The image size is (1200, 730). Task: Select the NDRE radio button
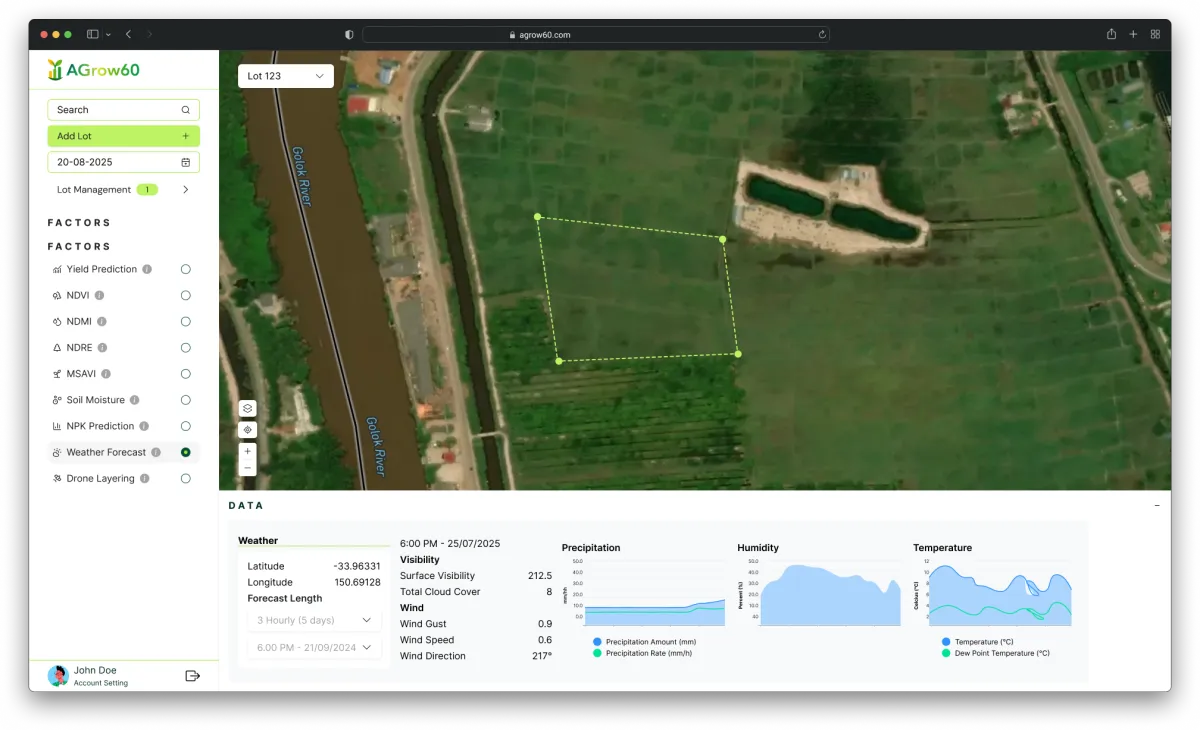[185, 348]
